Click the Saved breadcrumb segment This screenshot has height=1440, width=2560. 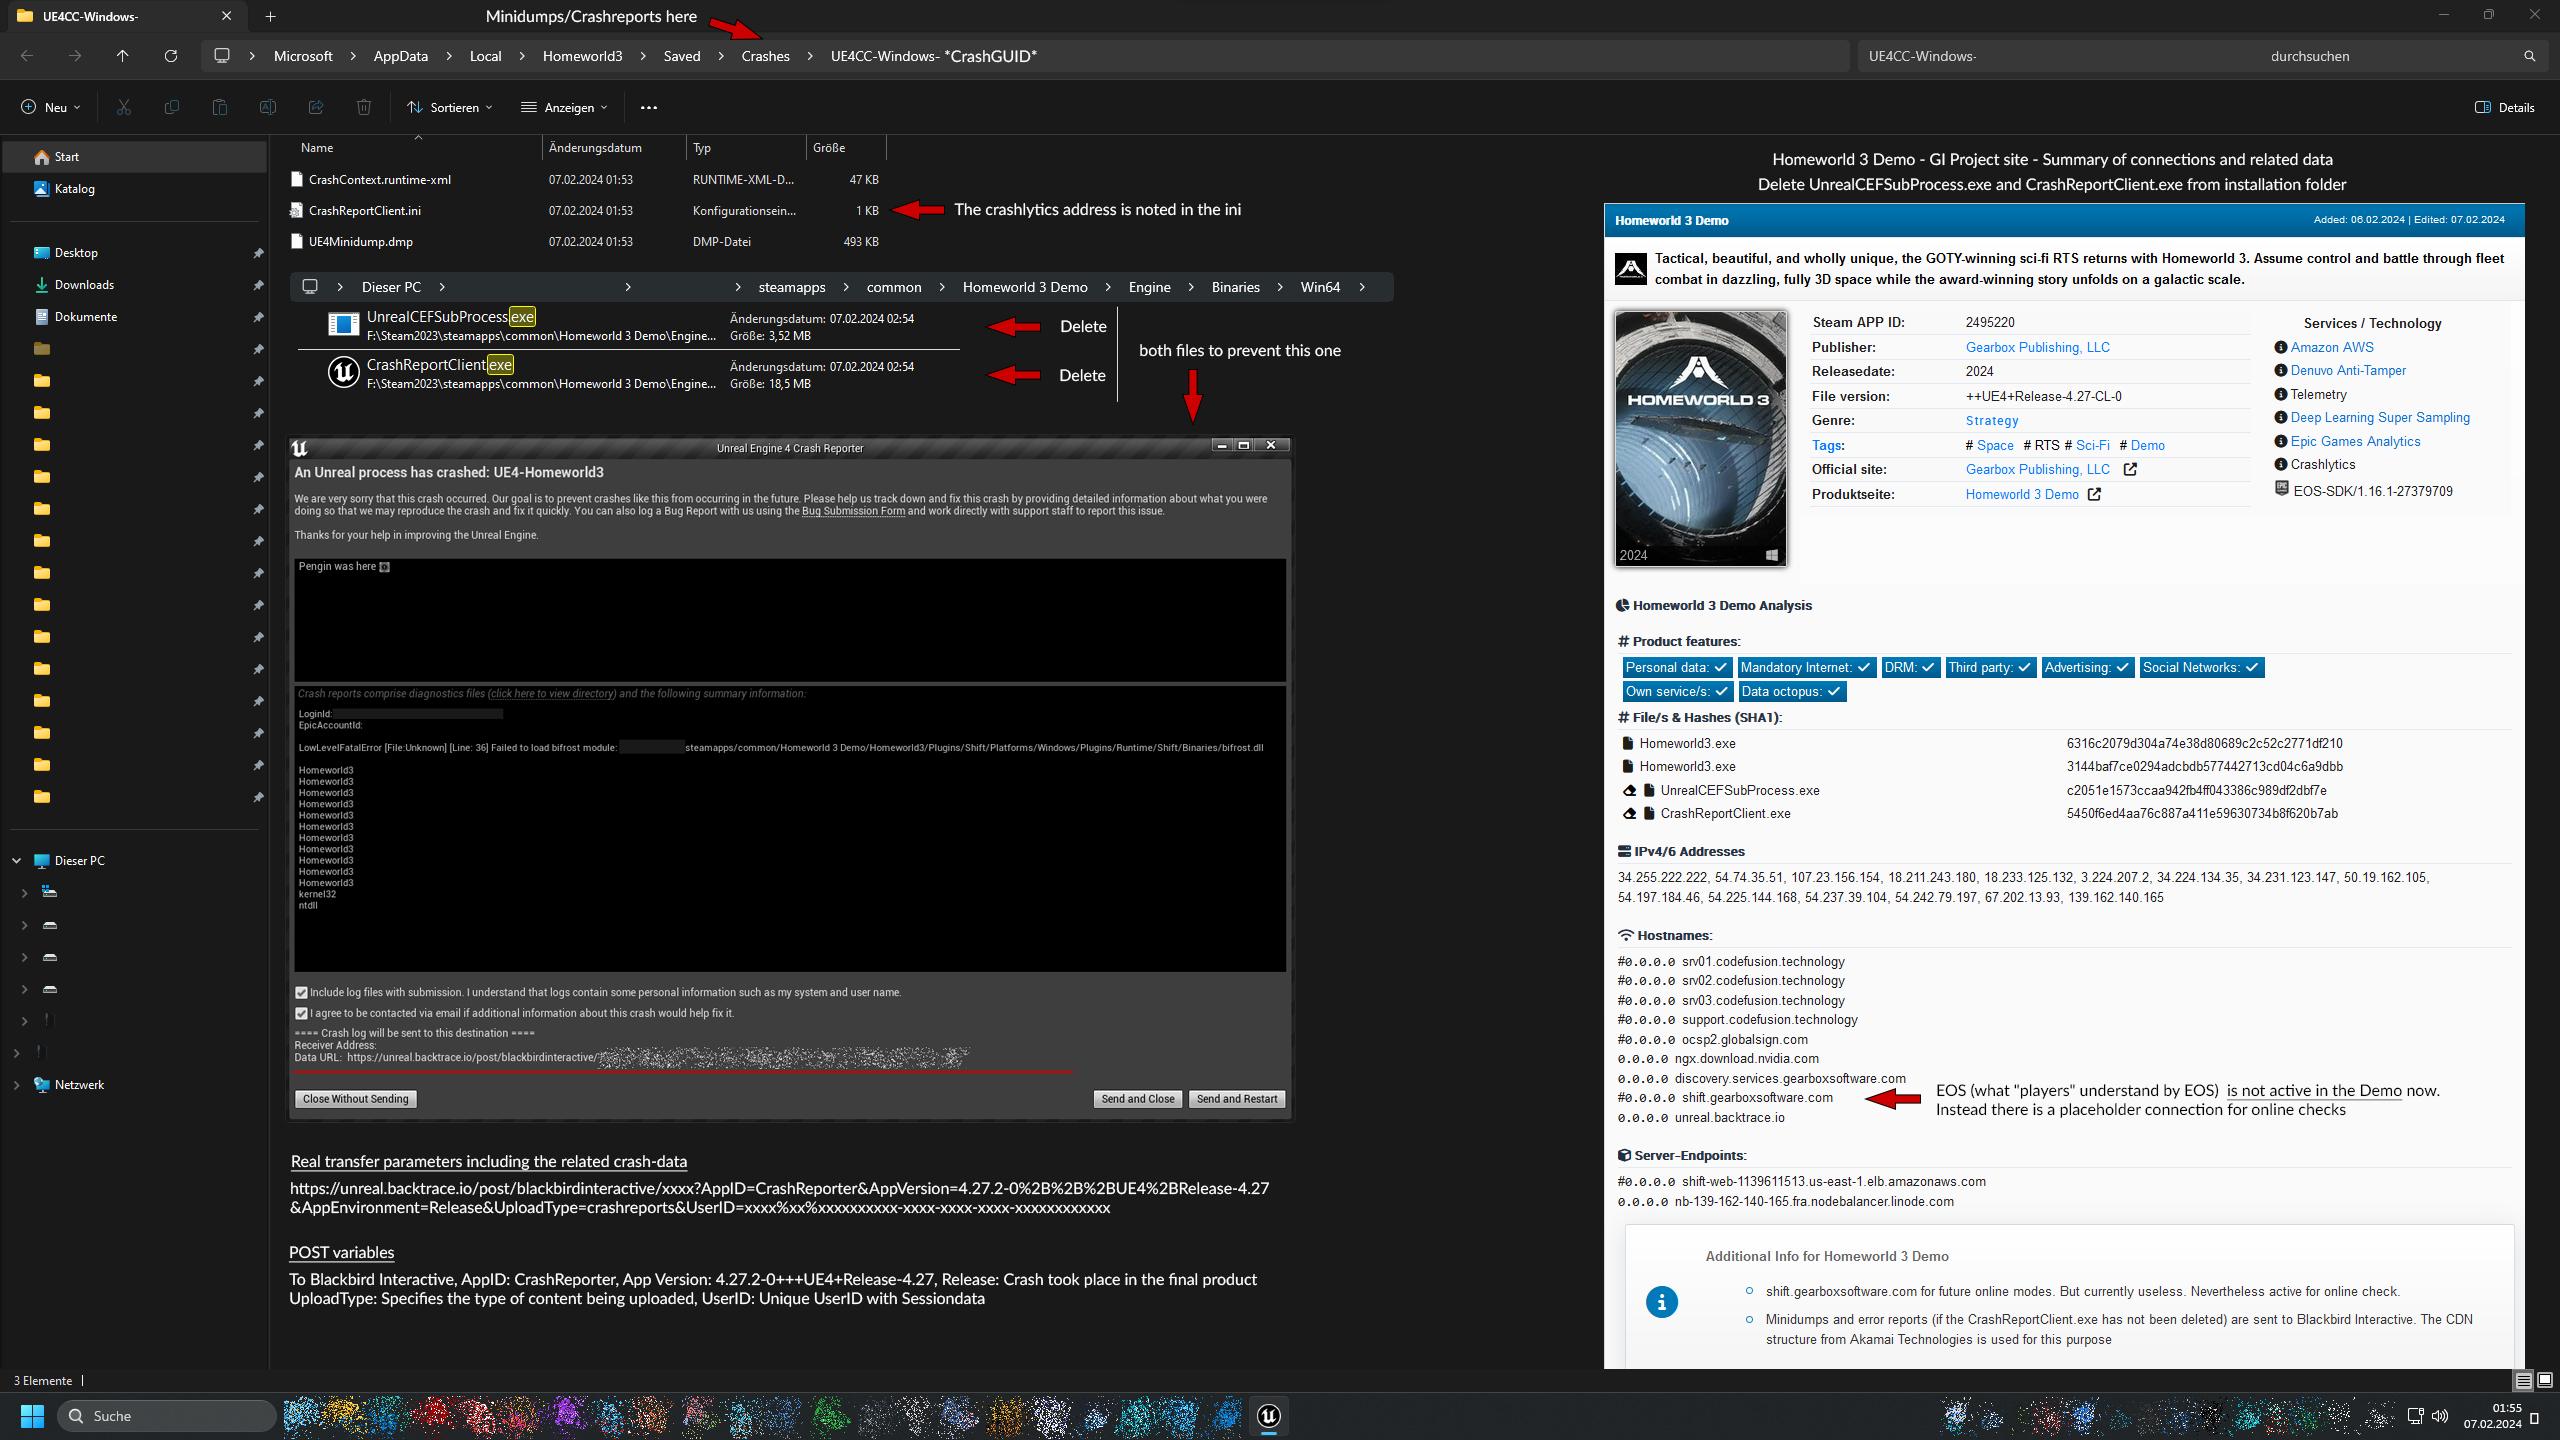click(x=682, y=56)
